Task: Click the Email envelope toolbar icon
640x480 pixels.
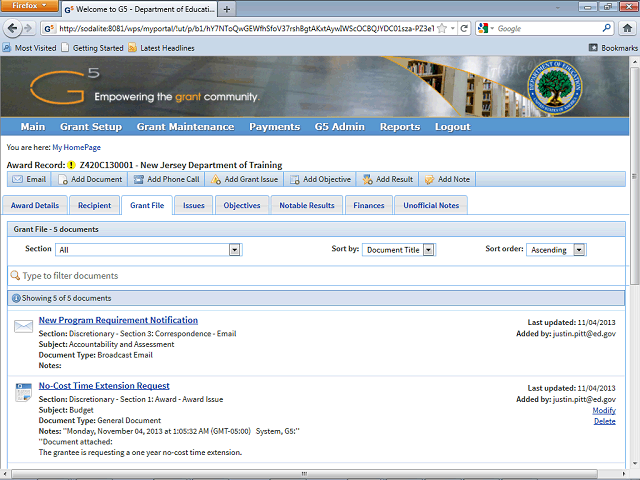Action: pyautogui.click(x=17, y=179)
